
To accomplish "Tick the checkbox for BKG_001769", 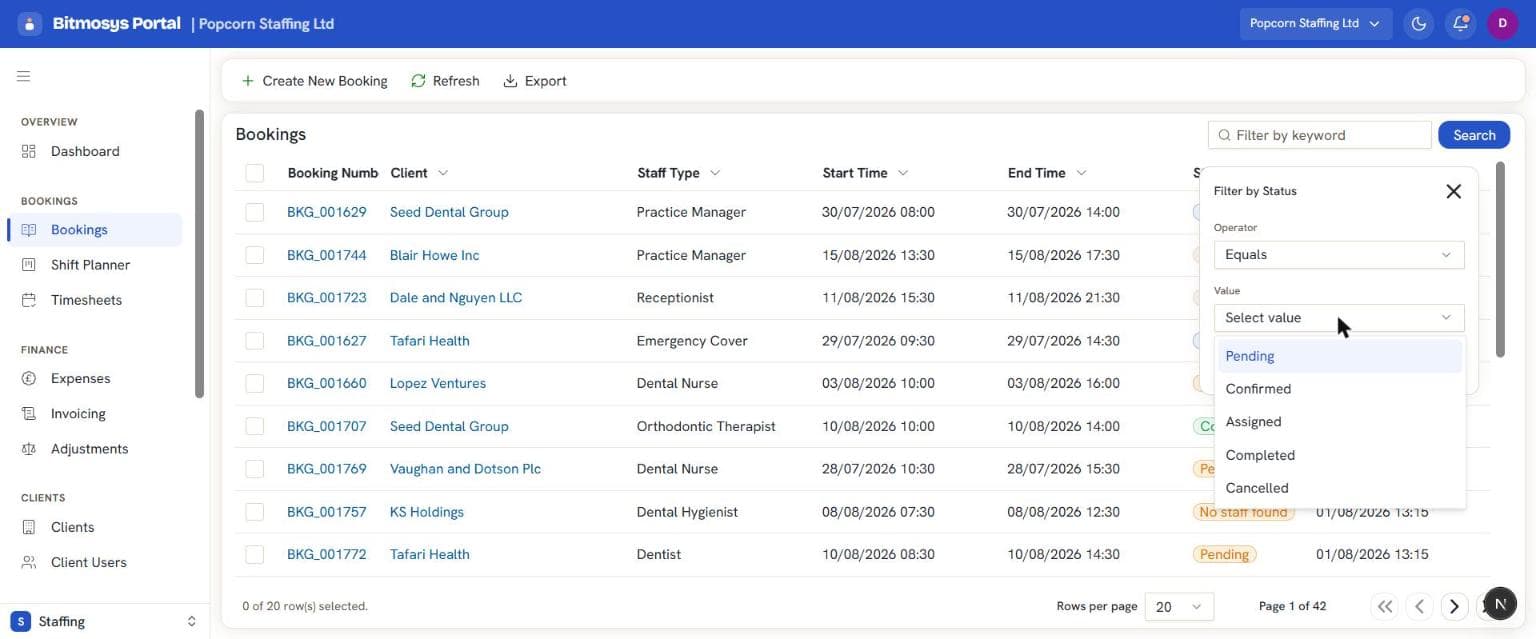I will (x=255, y=469).
